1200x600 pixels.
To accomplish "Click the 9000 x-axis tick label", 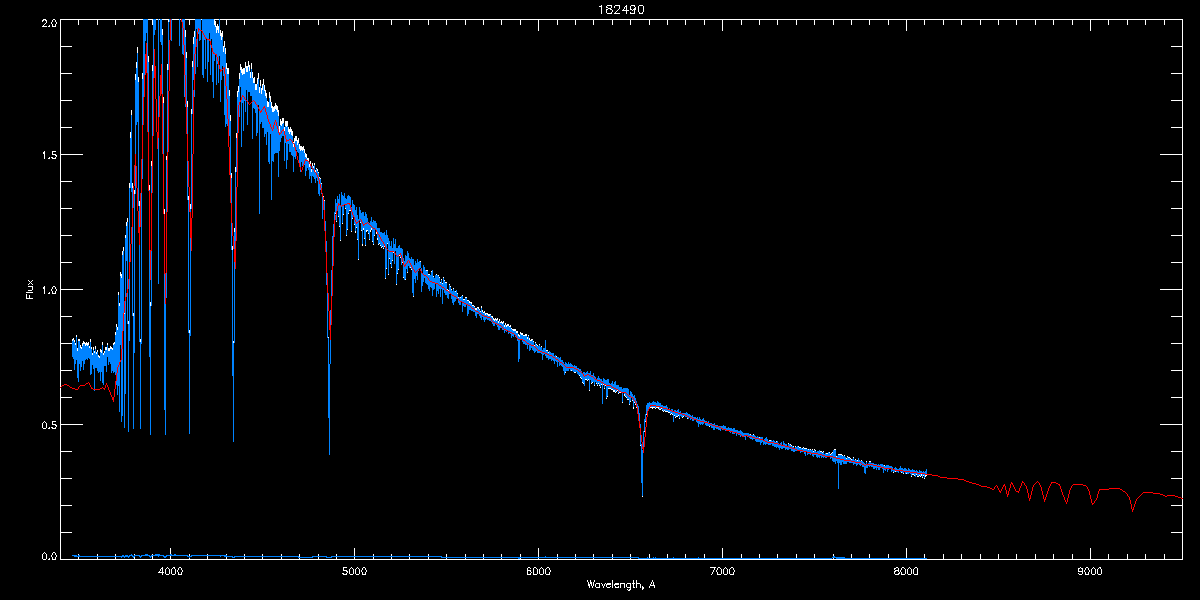I will pyautogui.click(x=1090, y=571).
